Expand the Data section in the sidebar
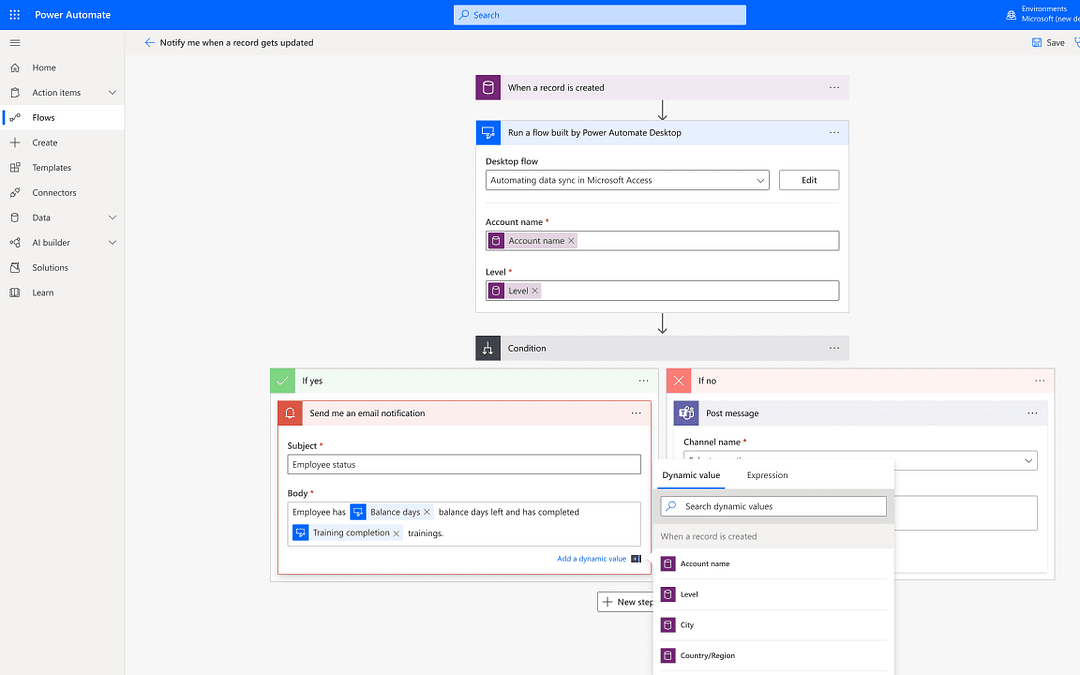The width and height of the screenshot is (1080, 675). (x=112, y=218)
